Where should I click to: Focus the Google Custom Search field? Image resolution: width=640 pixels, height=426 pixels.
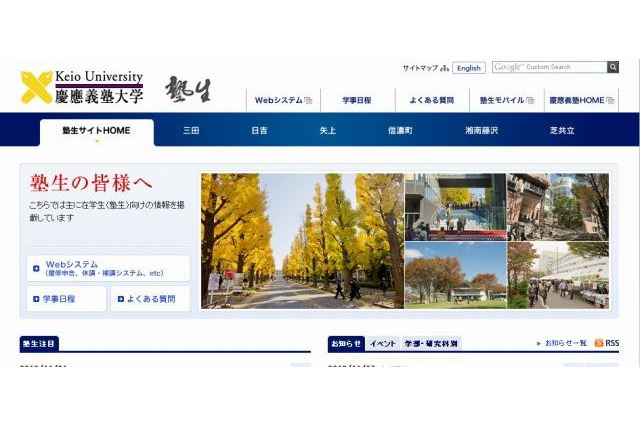pyautogui.click(x=549, y=67)
